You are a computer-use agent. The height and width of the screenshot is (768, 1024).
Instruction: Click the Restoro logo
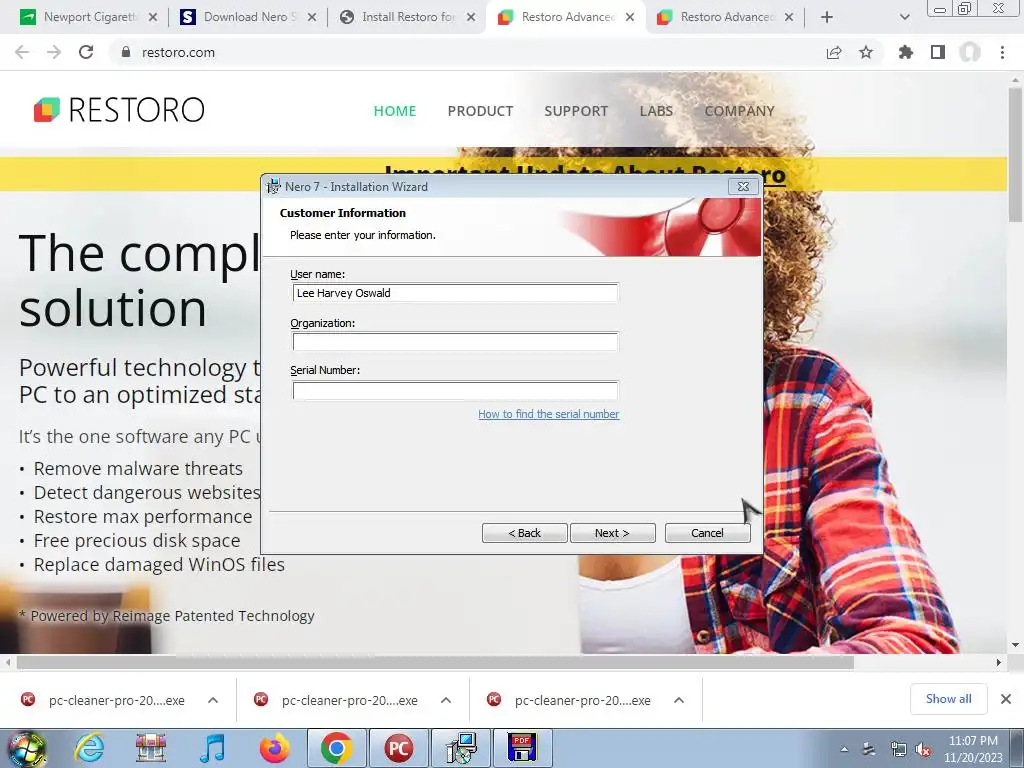[119, 110]
